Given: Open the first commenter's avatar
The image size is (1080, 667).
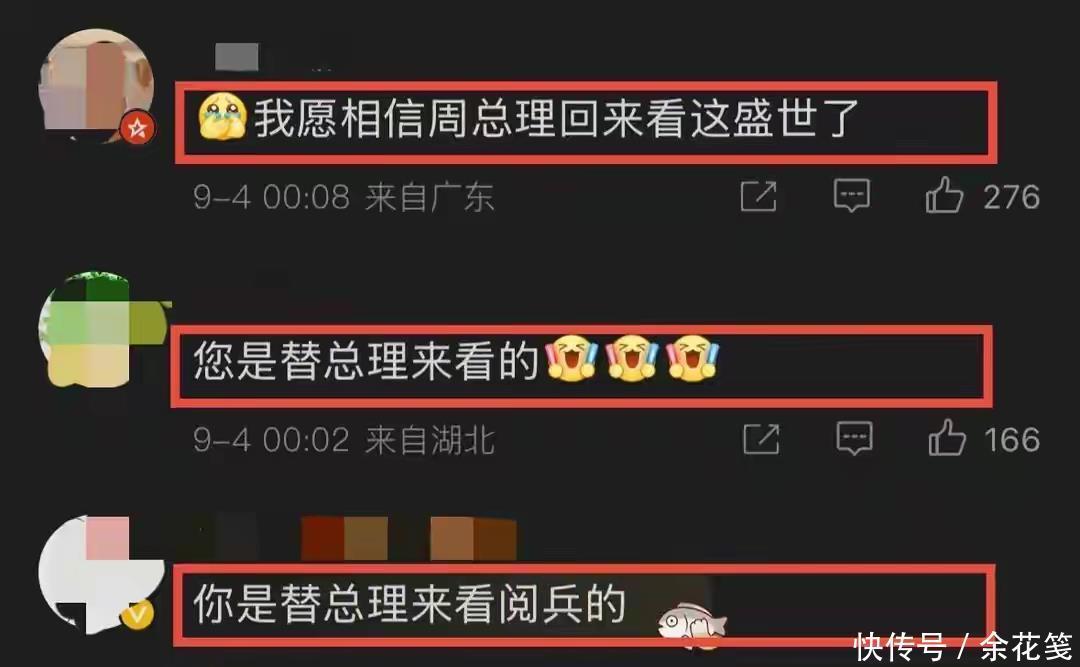Looking at the screenshot, I should tap(96, 85).
